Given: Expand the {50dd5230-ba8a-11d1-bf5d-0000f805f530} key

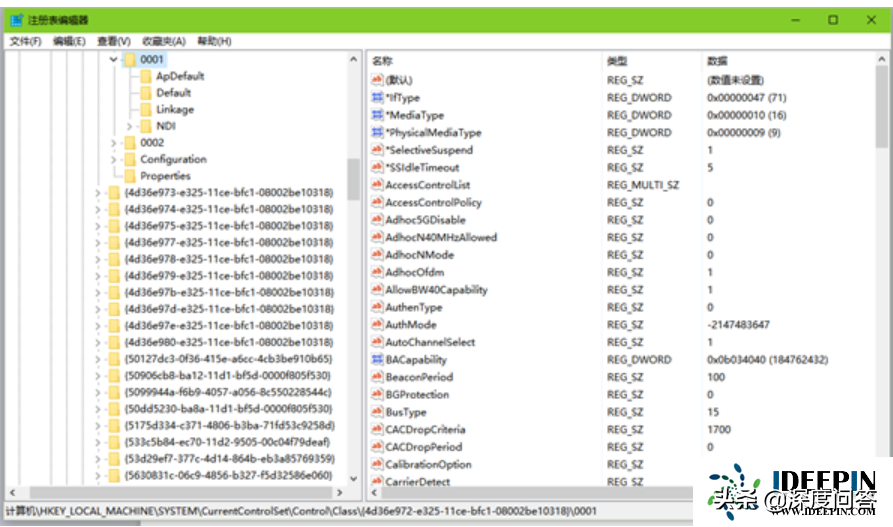Looking at the screenshot, I should pyautogui.click(x=97, y=409).
